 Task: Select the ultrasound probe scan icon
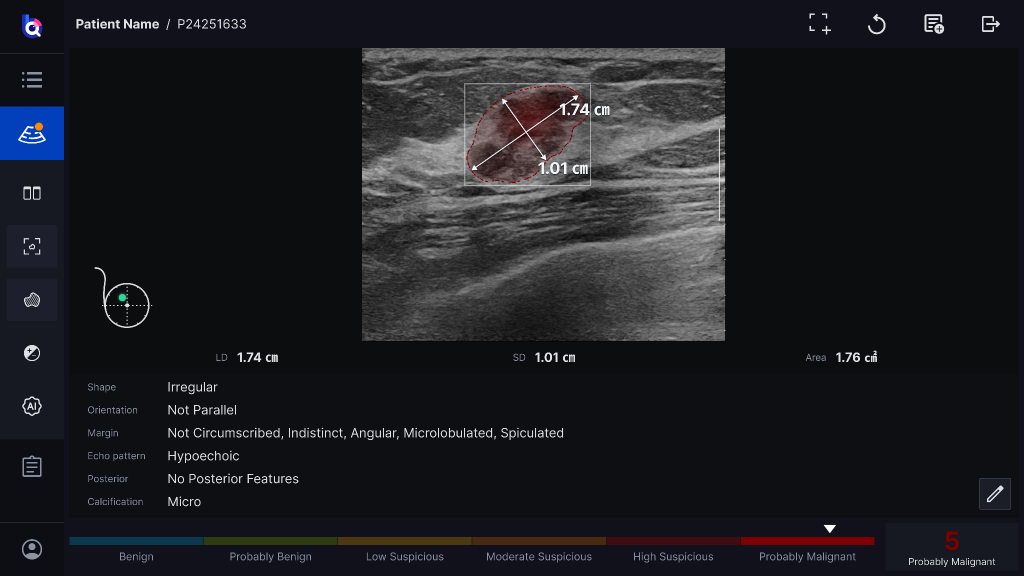(x=31, y=133)
